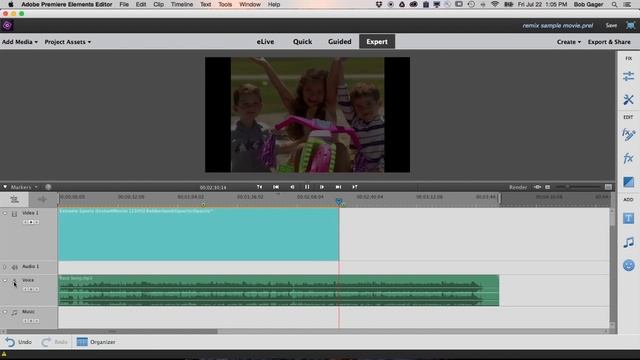Click the Music track note icon
This screenshot has width=640, height=360.
click(x=15, y=313)
